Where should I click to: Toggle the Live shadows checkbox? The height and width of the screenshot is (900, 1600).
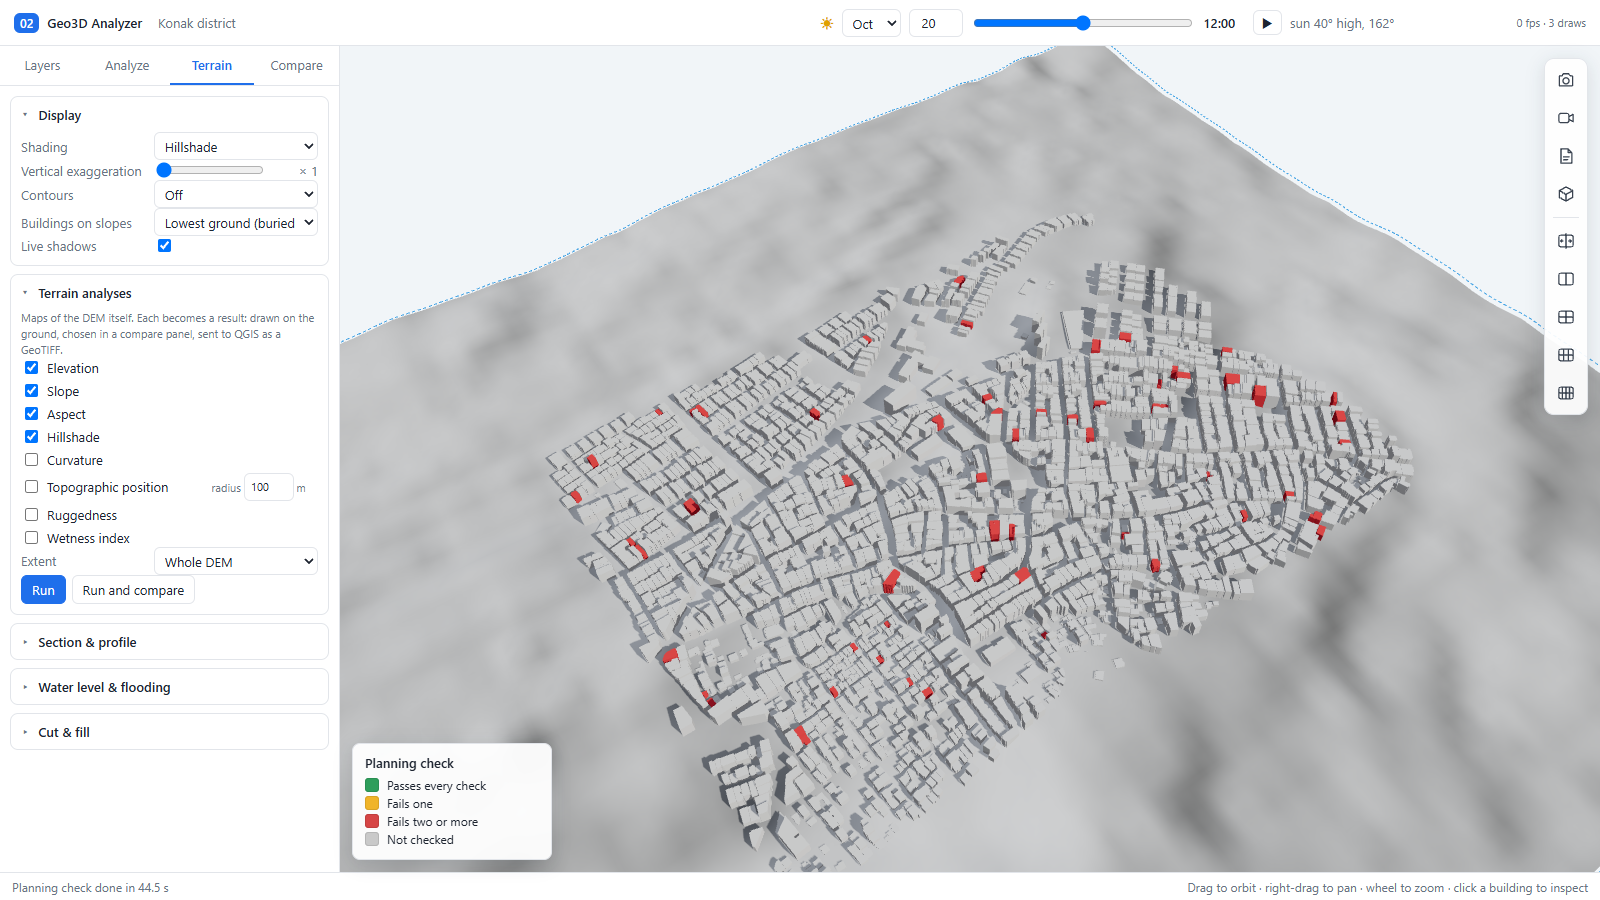(x=165, y=246)
